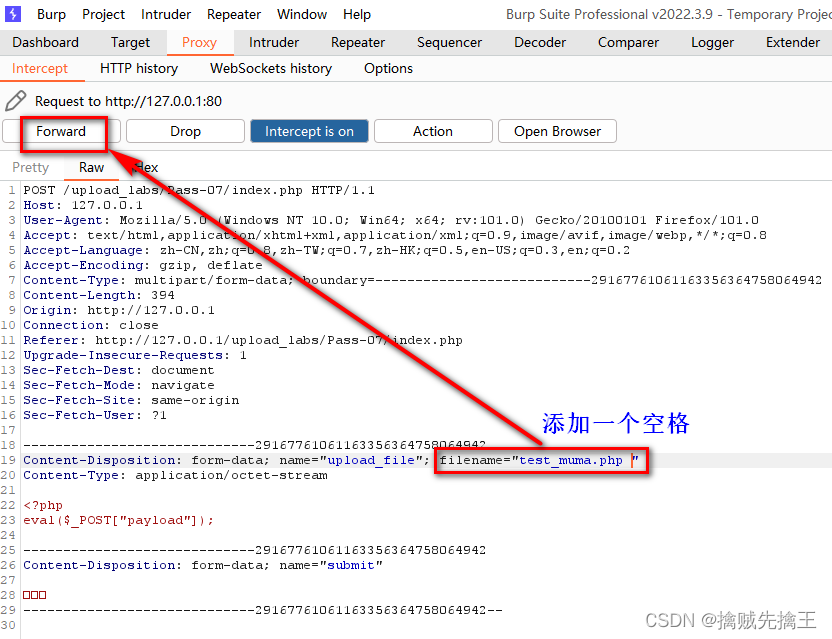Click the eval($_POST["payload"]) line
Image resolution: width=832 pixels, height=639 pixels.
[x=118, y=520]
